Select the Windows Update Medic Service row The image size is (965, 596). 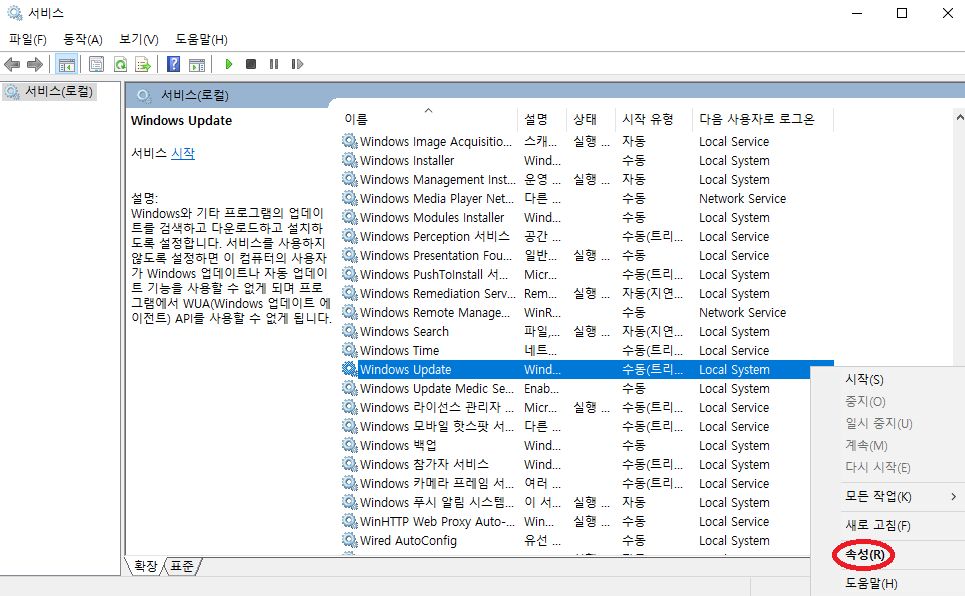coord(587,389)
